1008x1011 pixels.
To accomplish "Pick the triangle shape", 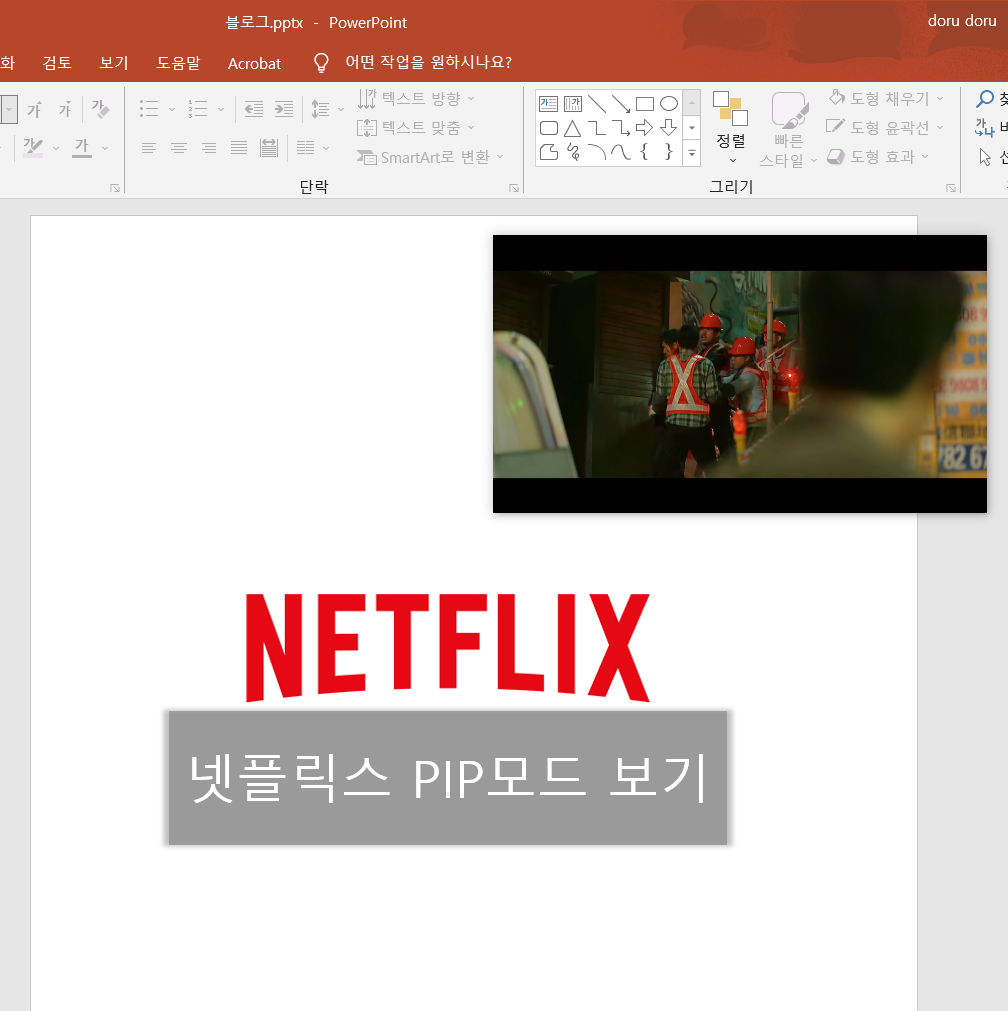I will 573,128.
